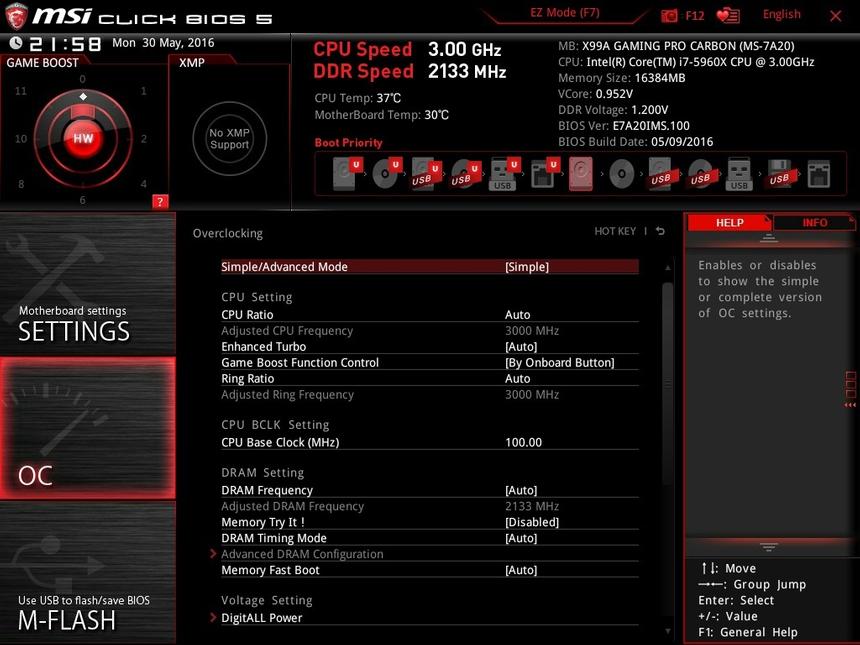The height and width of the screenshot is (645, 860).
Task: Click the Game Boost HW knob
Action: [x=83, y=138]
